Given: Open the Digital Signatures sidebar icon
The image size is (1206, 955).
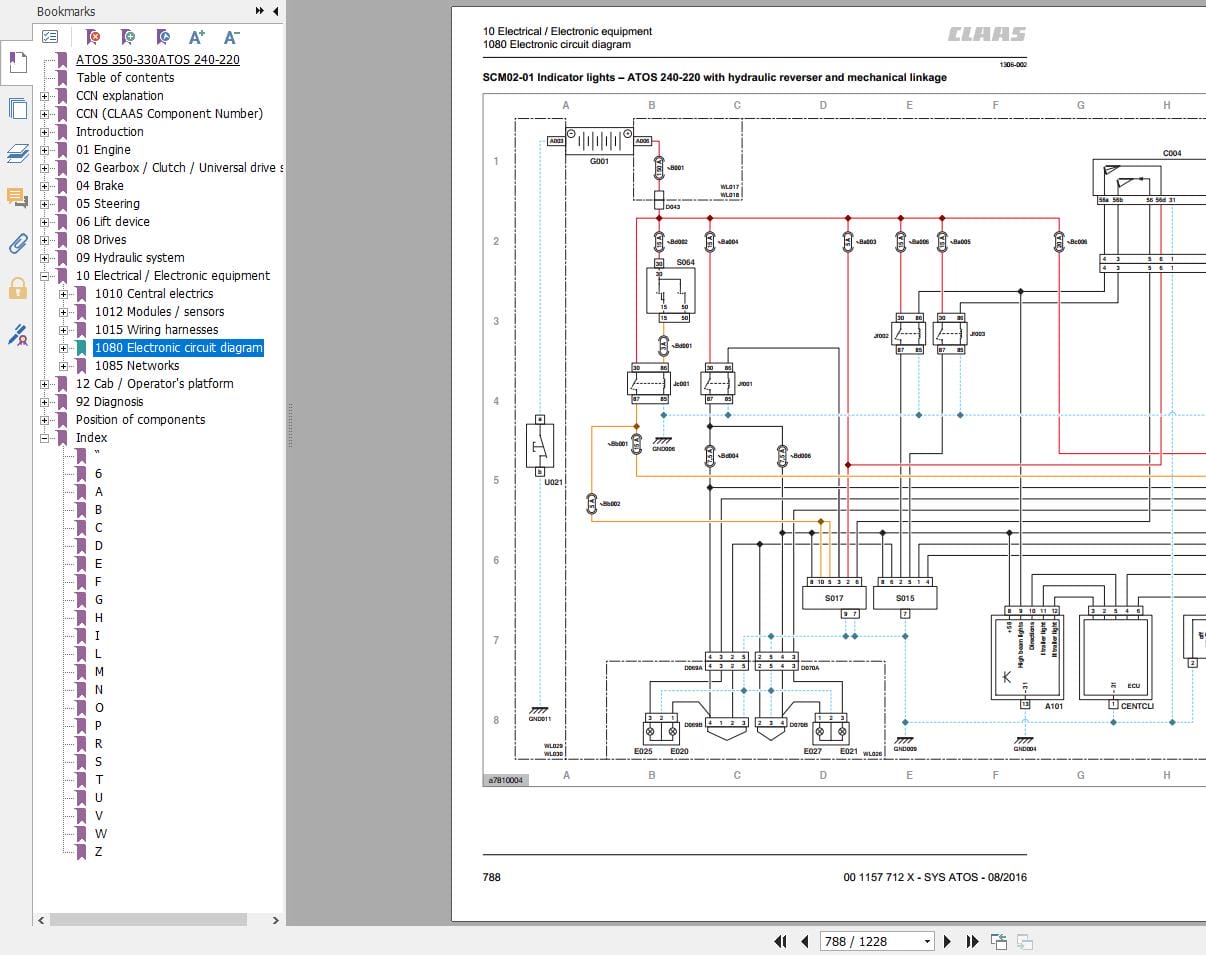Looking at the screenshot, I should coord(17,334).
